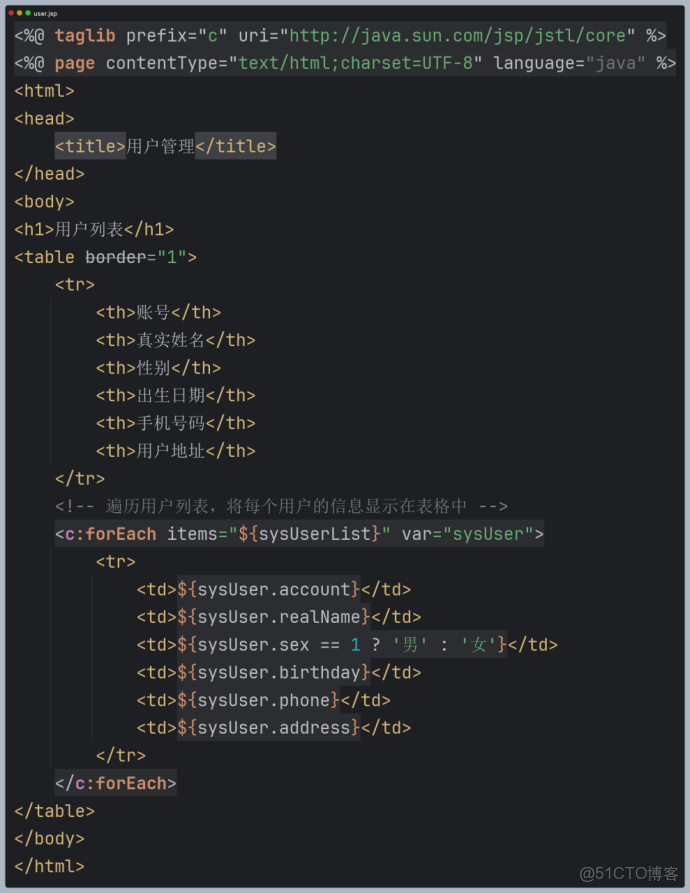690x893 pixels.
Task: Click the red close dot
Action: (11, 12)
